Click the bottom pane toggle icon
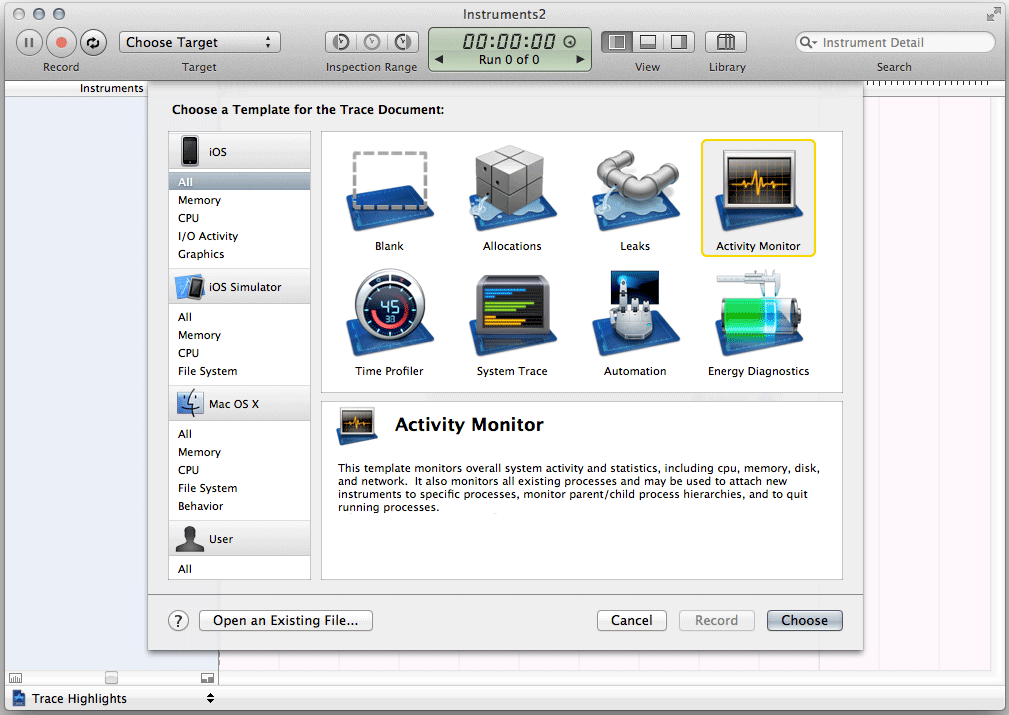This screenshot has width=1009, height=715. pos(207,678)
